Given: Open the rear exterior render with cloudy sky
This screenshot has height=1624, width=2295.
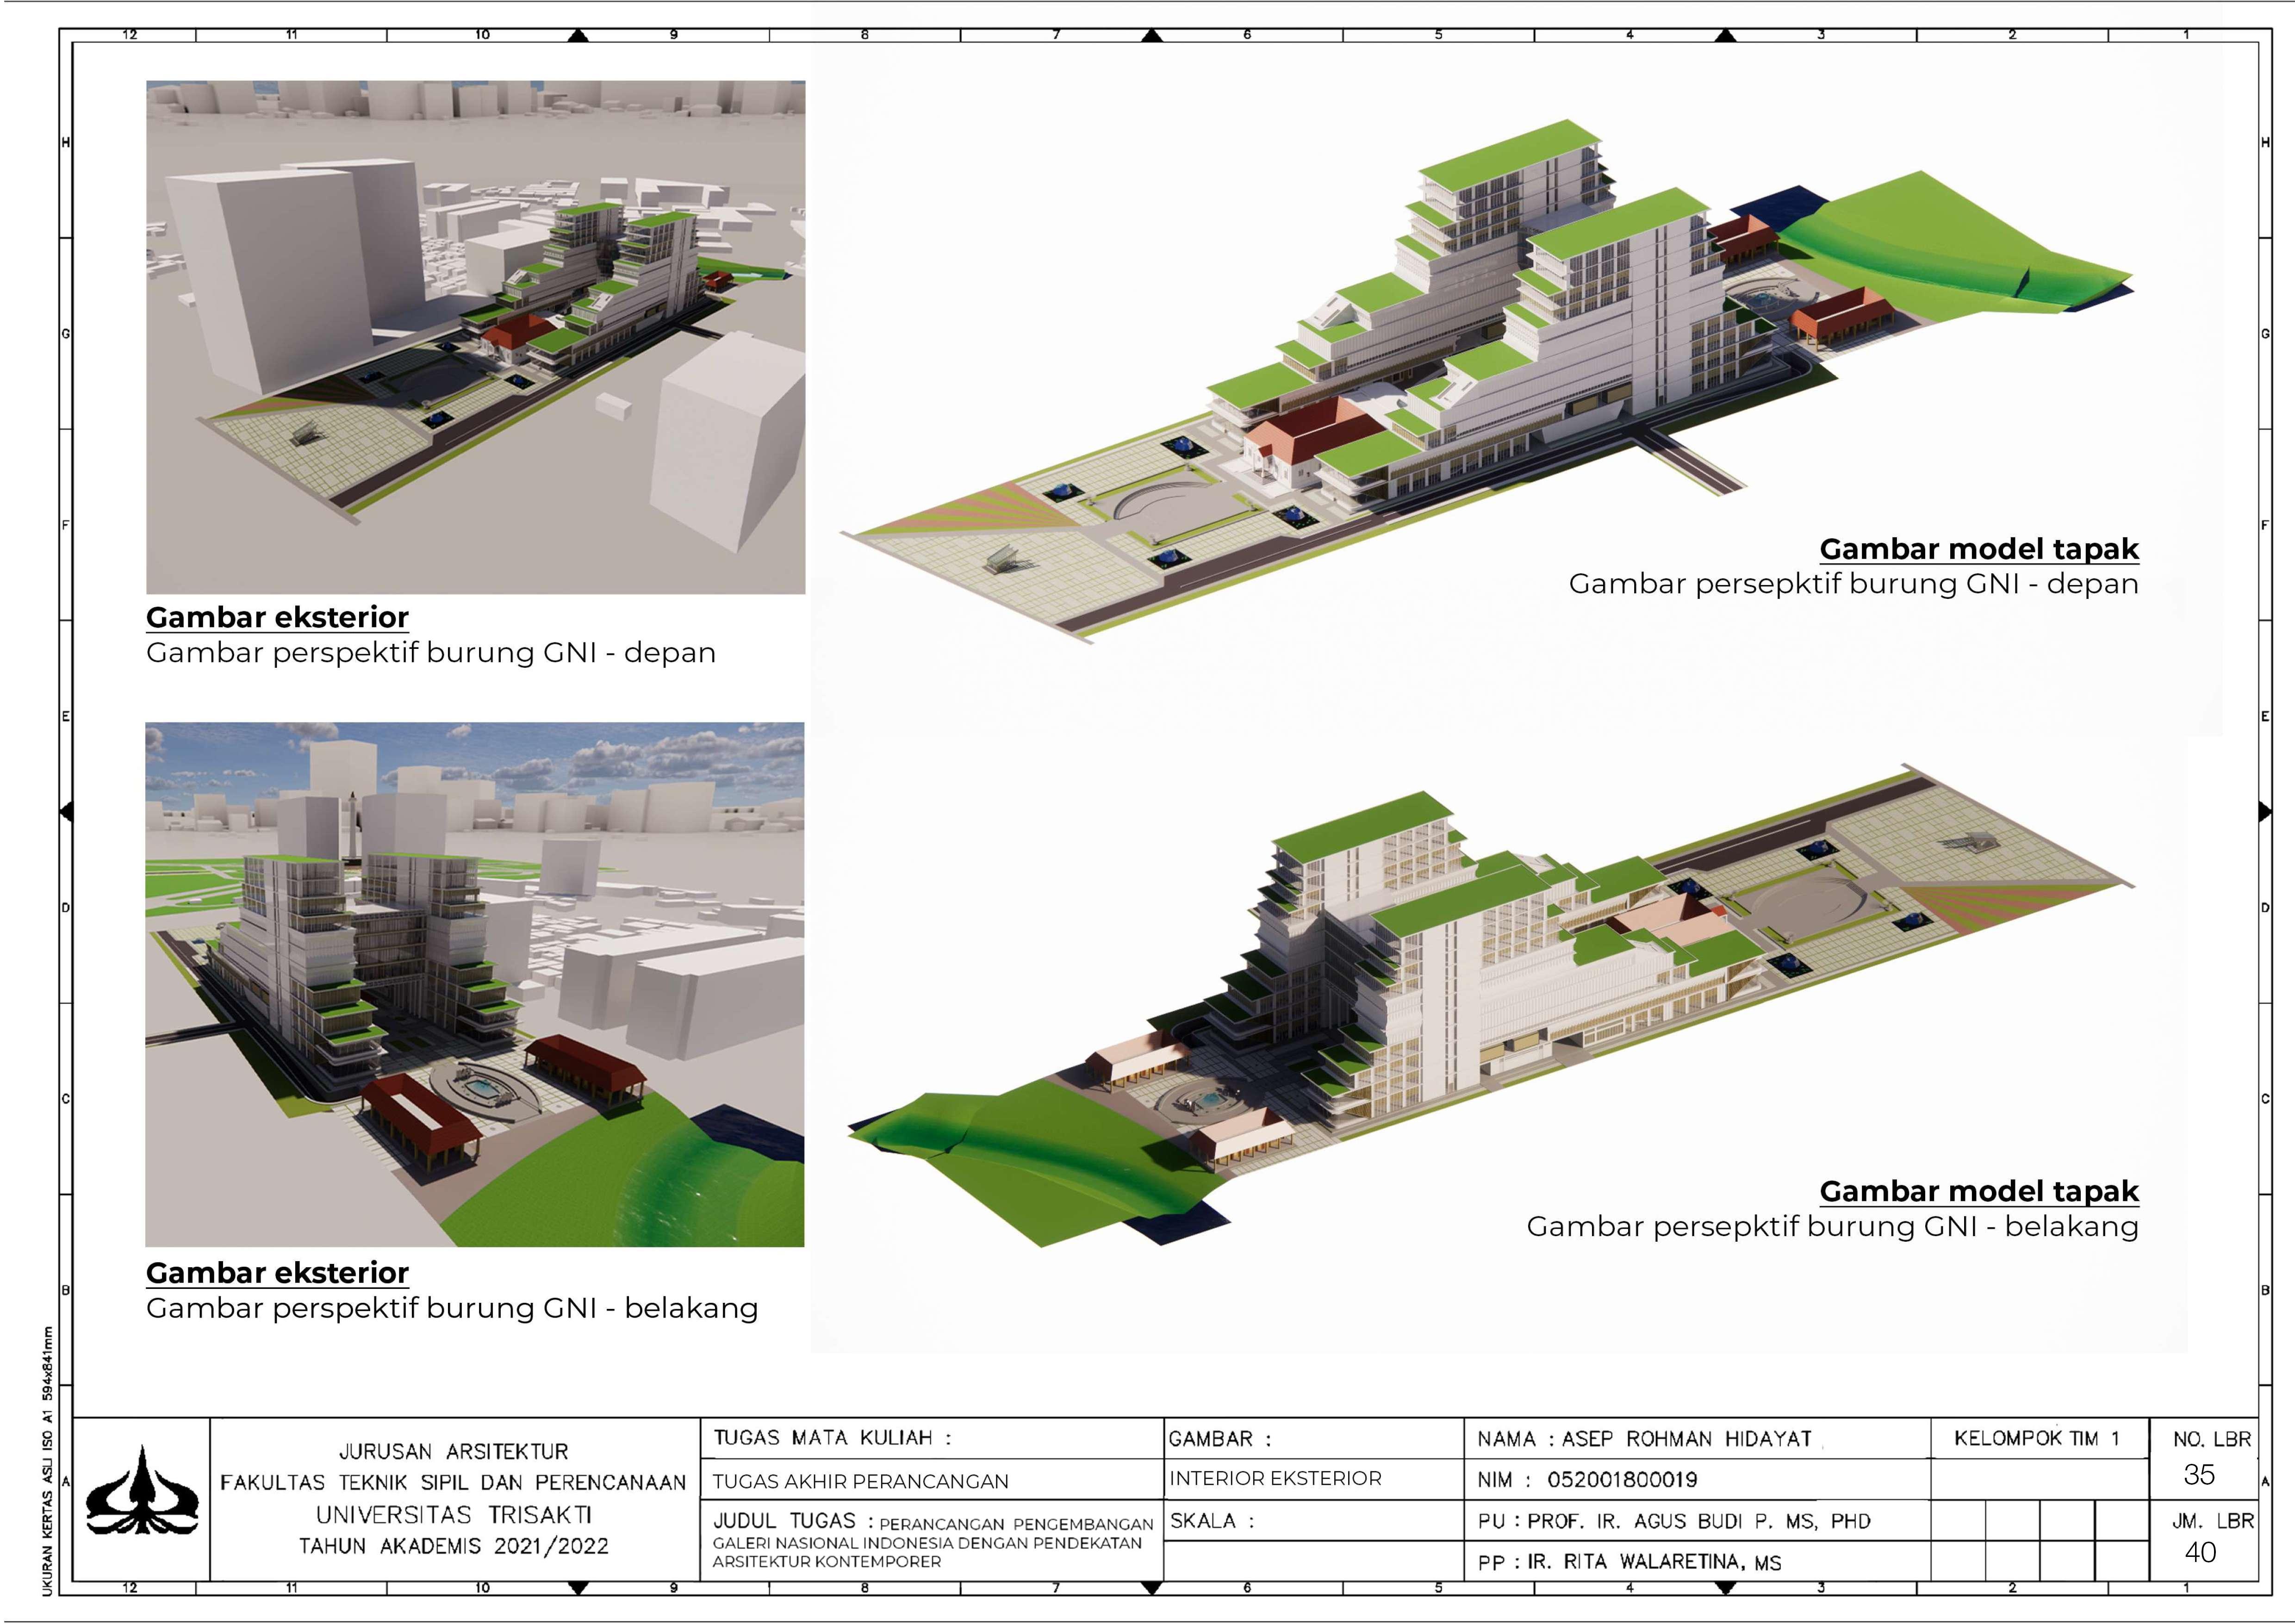Looking at the screenshot, I should point(474,984).
